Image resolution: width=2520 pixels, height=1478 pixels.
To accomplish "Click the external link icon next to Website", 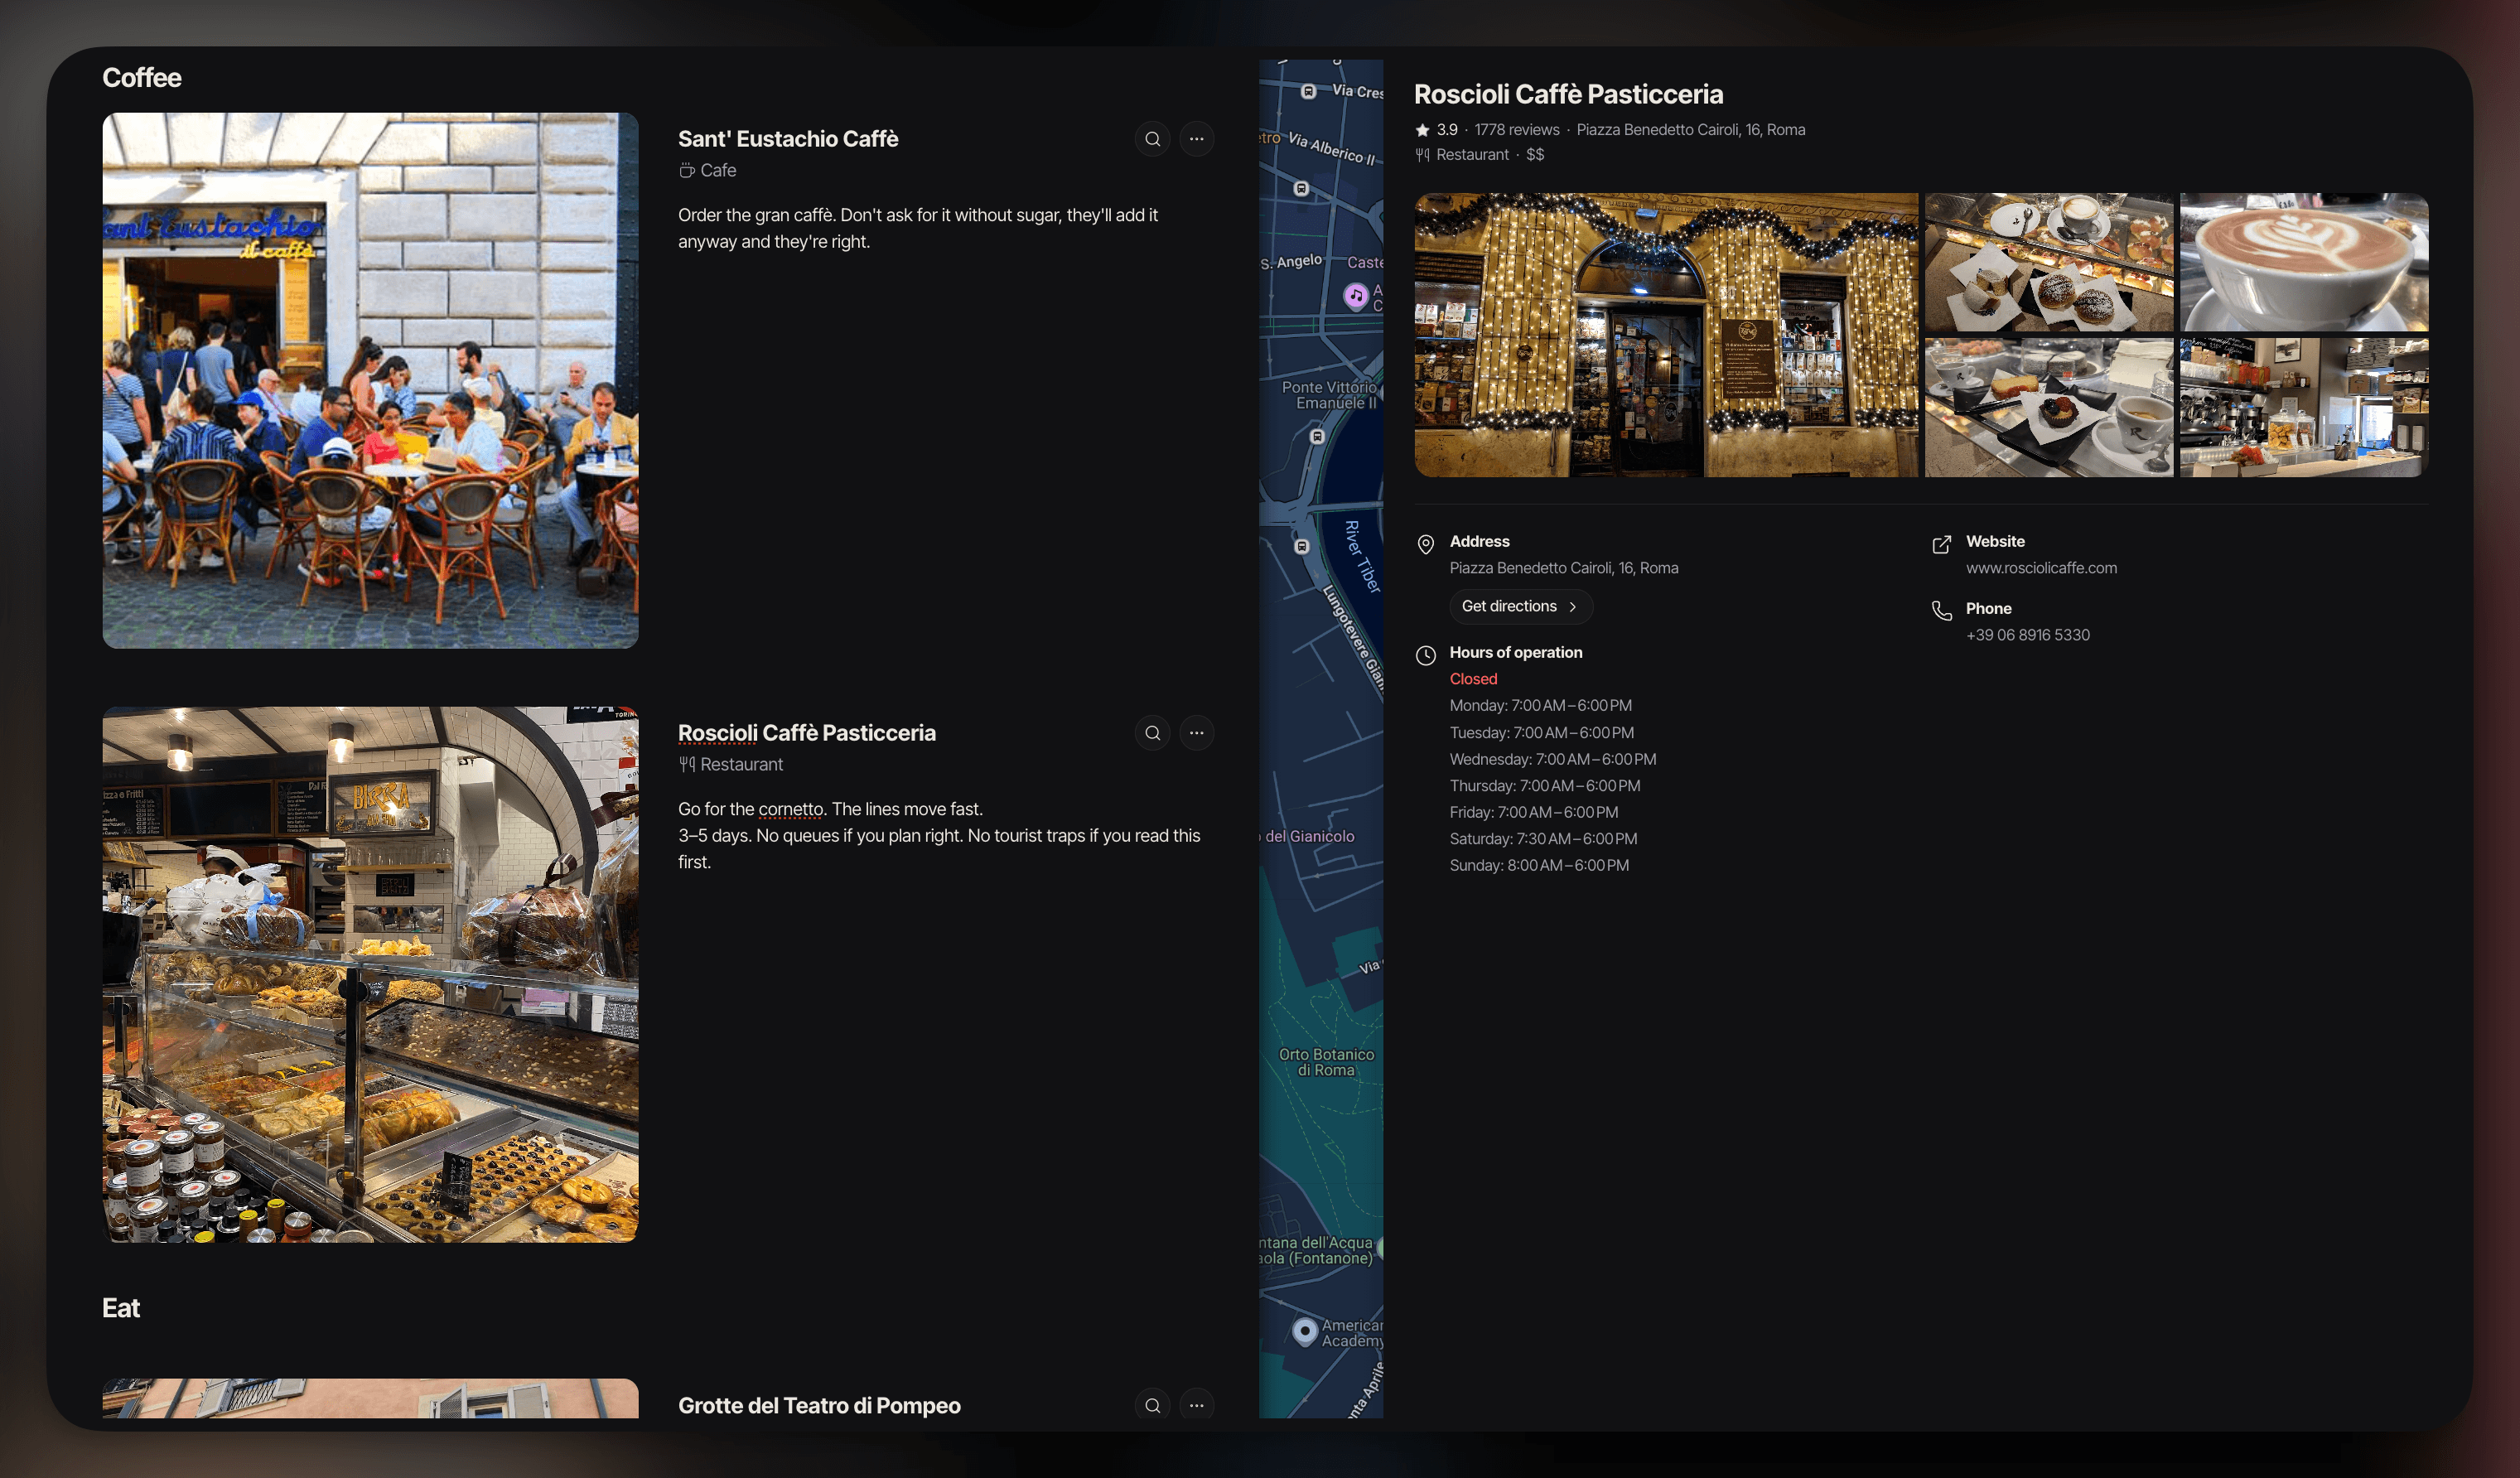I will (1941, 544).
